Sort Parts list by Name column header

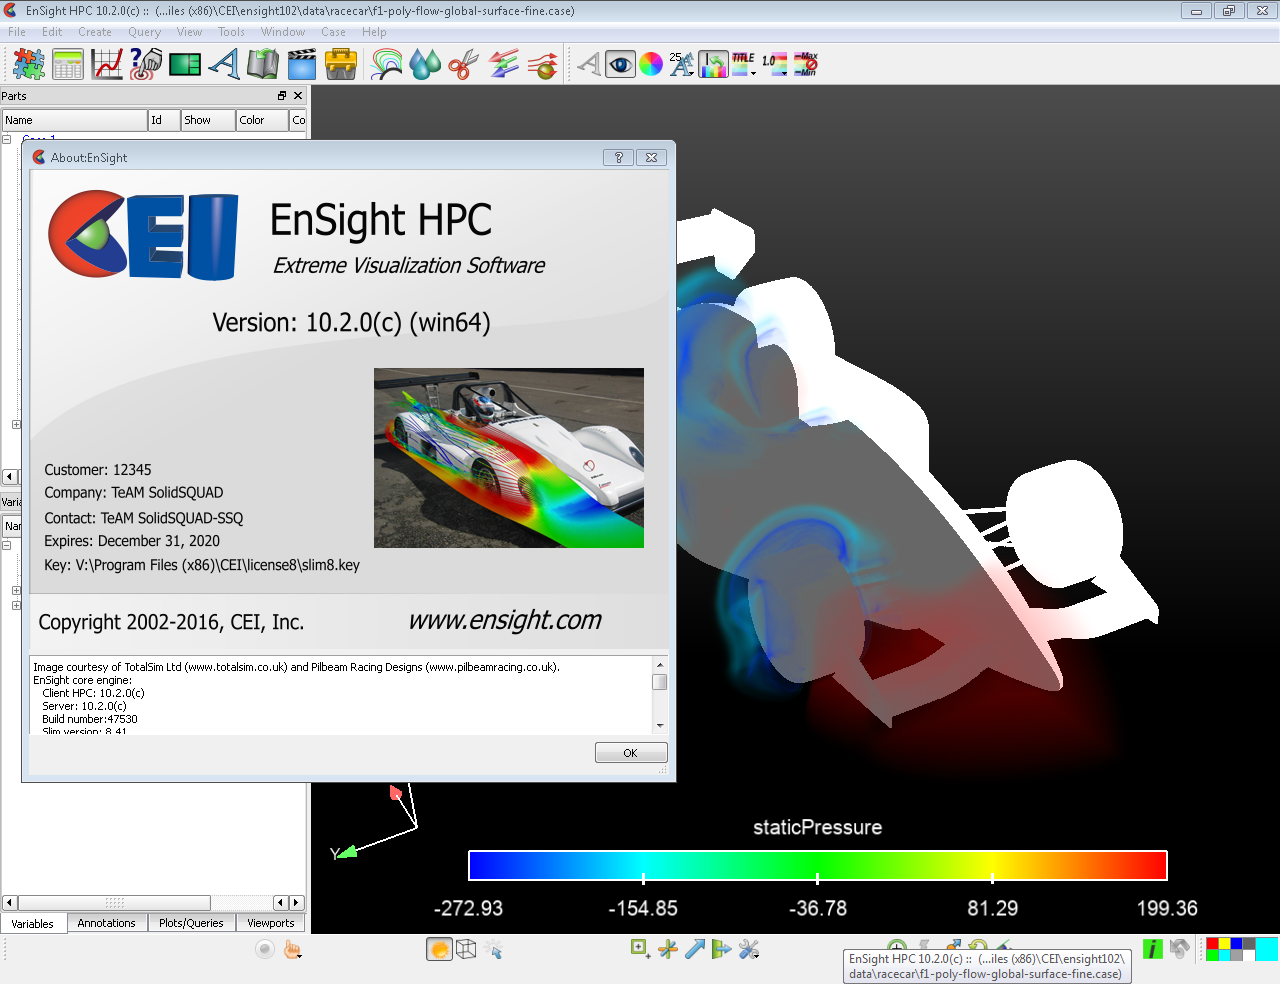pos(75,120)
